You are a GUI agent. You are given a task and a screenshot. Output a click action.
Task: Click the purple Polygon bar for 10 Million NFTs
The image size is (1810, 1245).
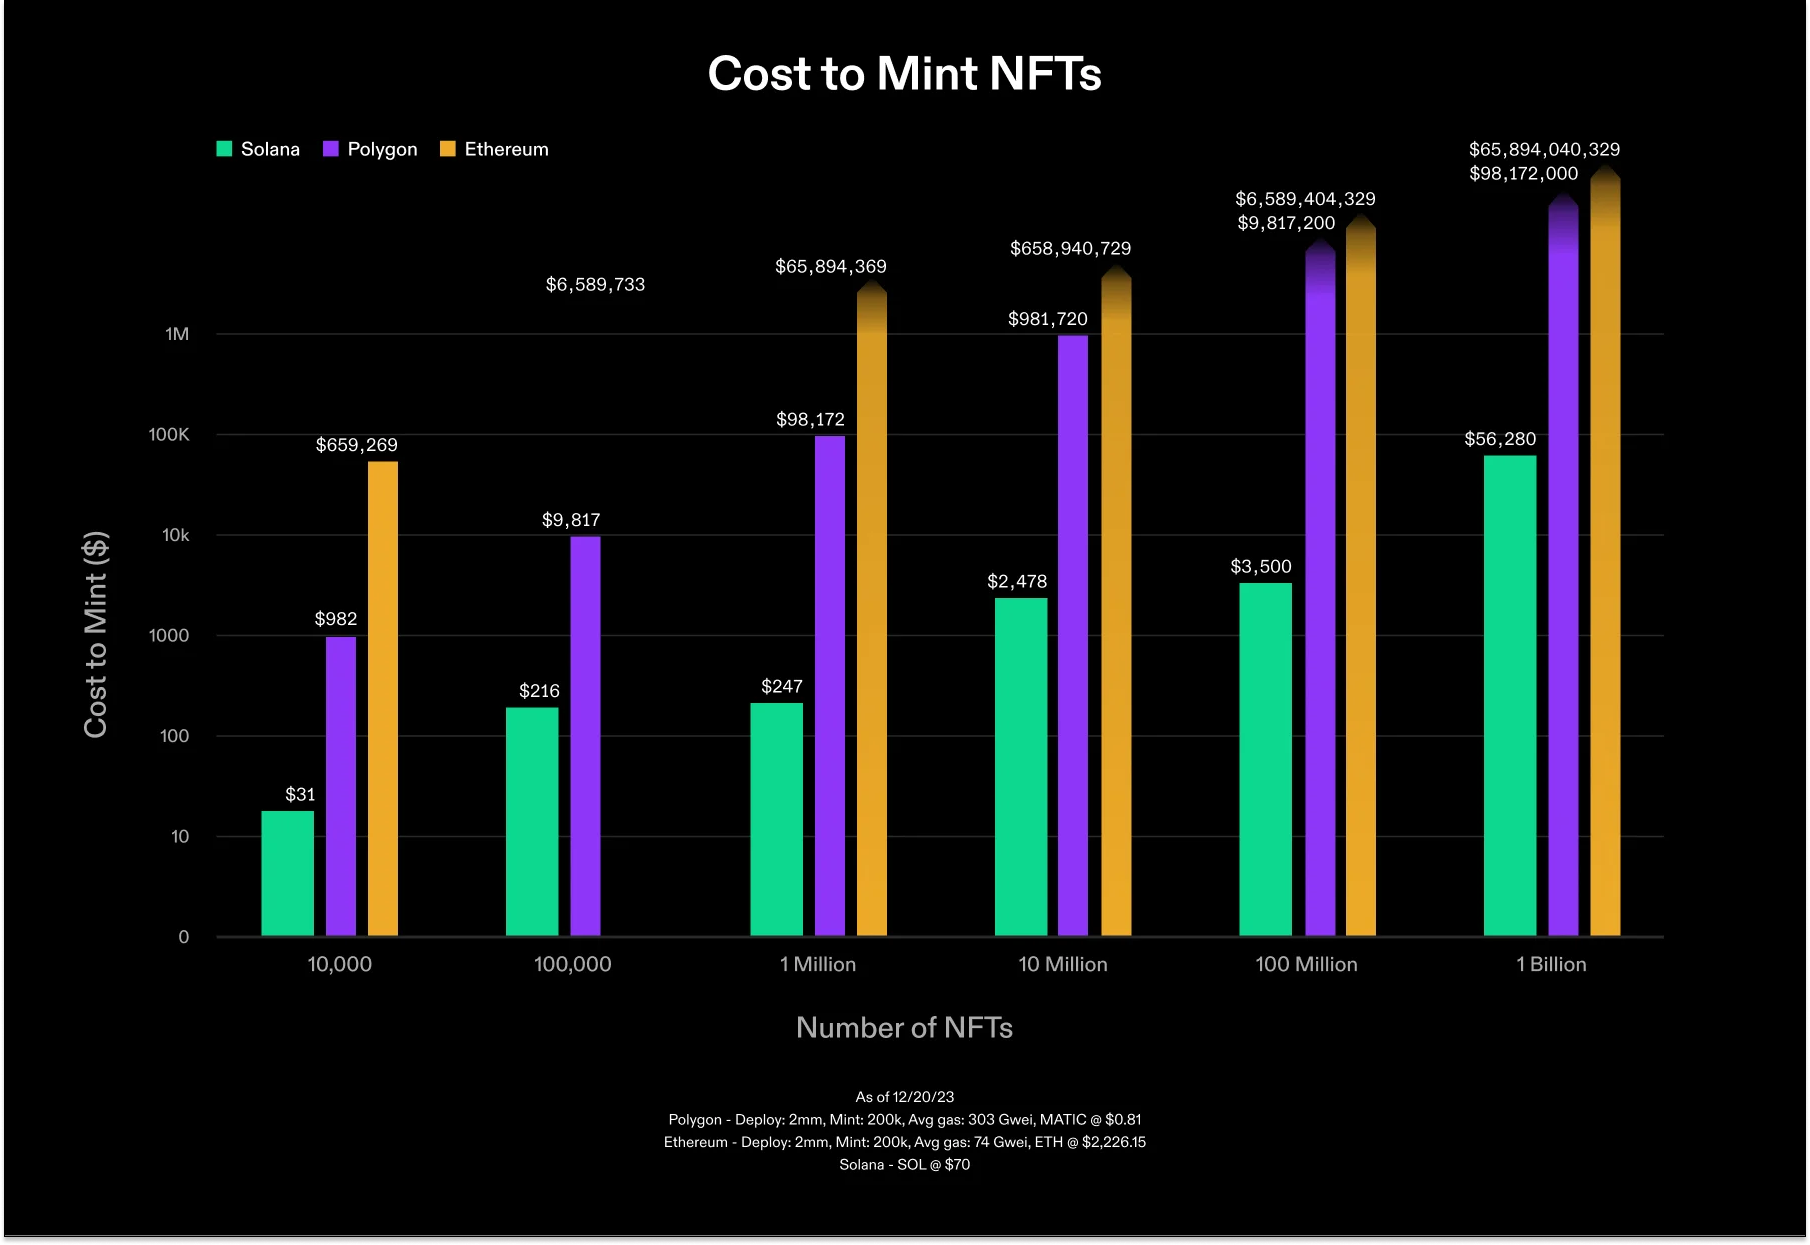(1073, 636)
